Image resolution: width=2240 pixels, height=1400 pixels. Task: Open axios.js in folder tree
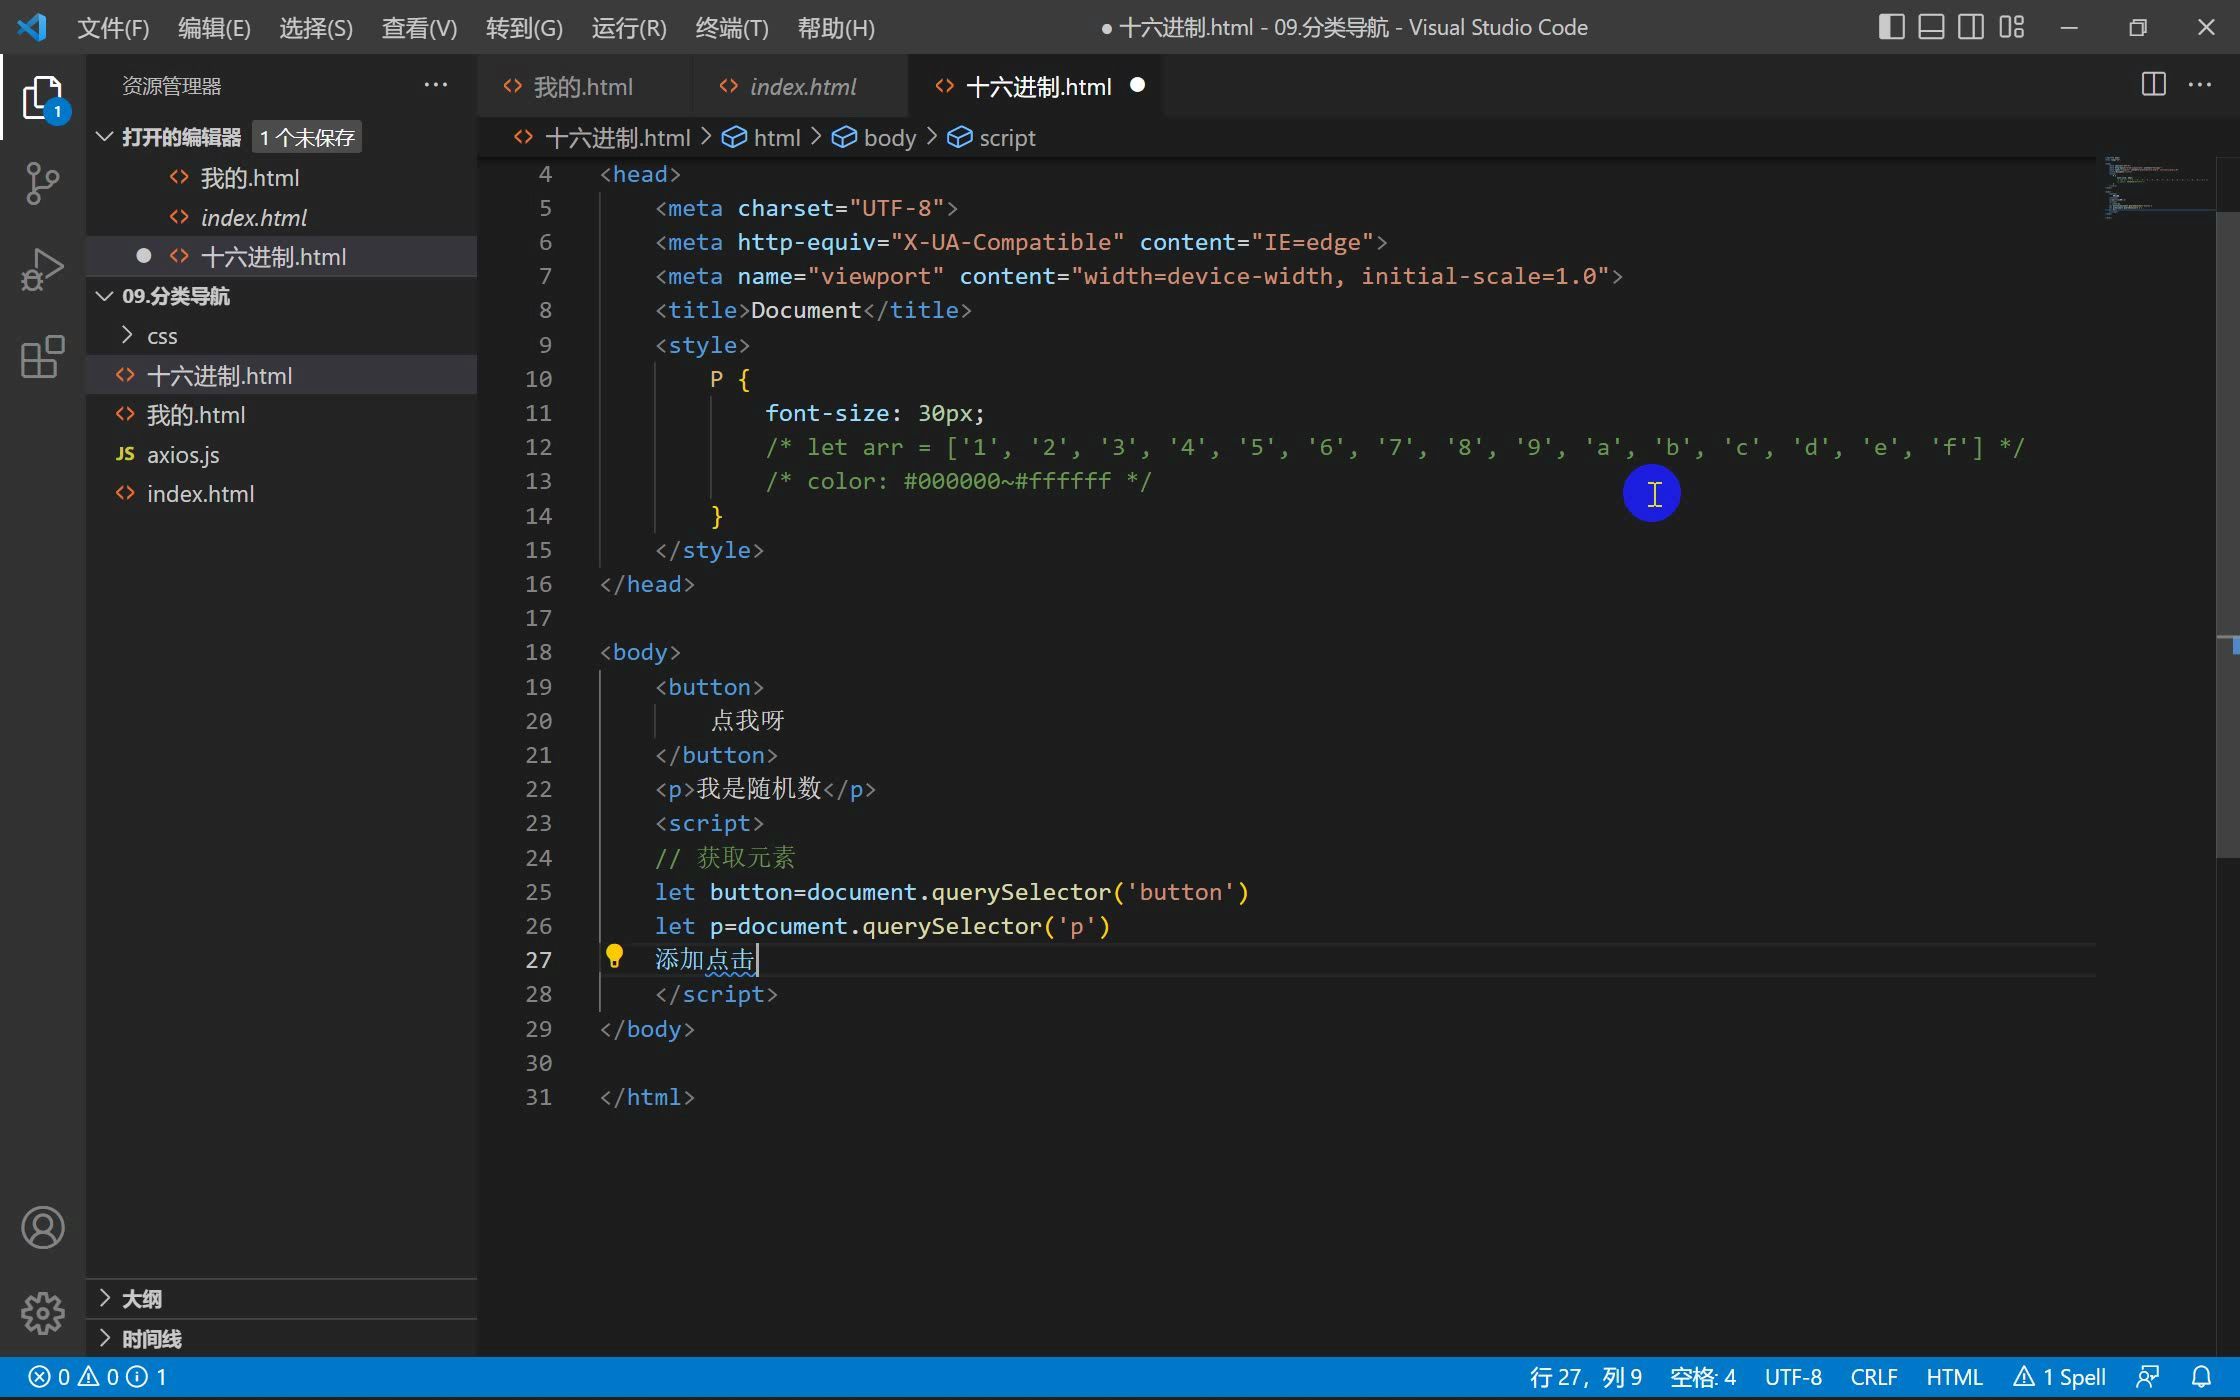pyautogui.click(x=281, y=455)
